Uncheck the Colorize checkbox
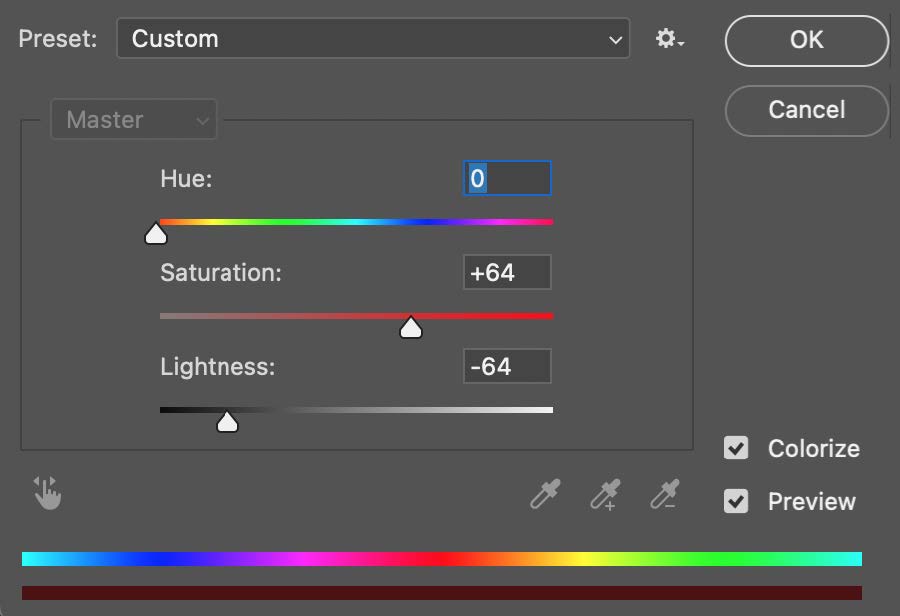 pos(736,448)
